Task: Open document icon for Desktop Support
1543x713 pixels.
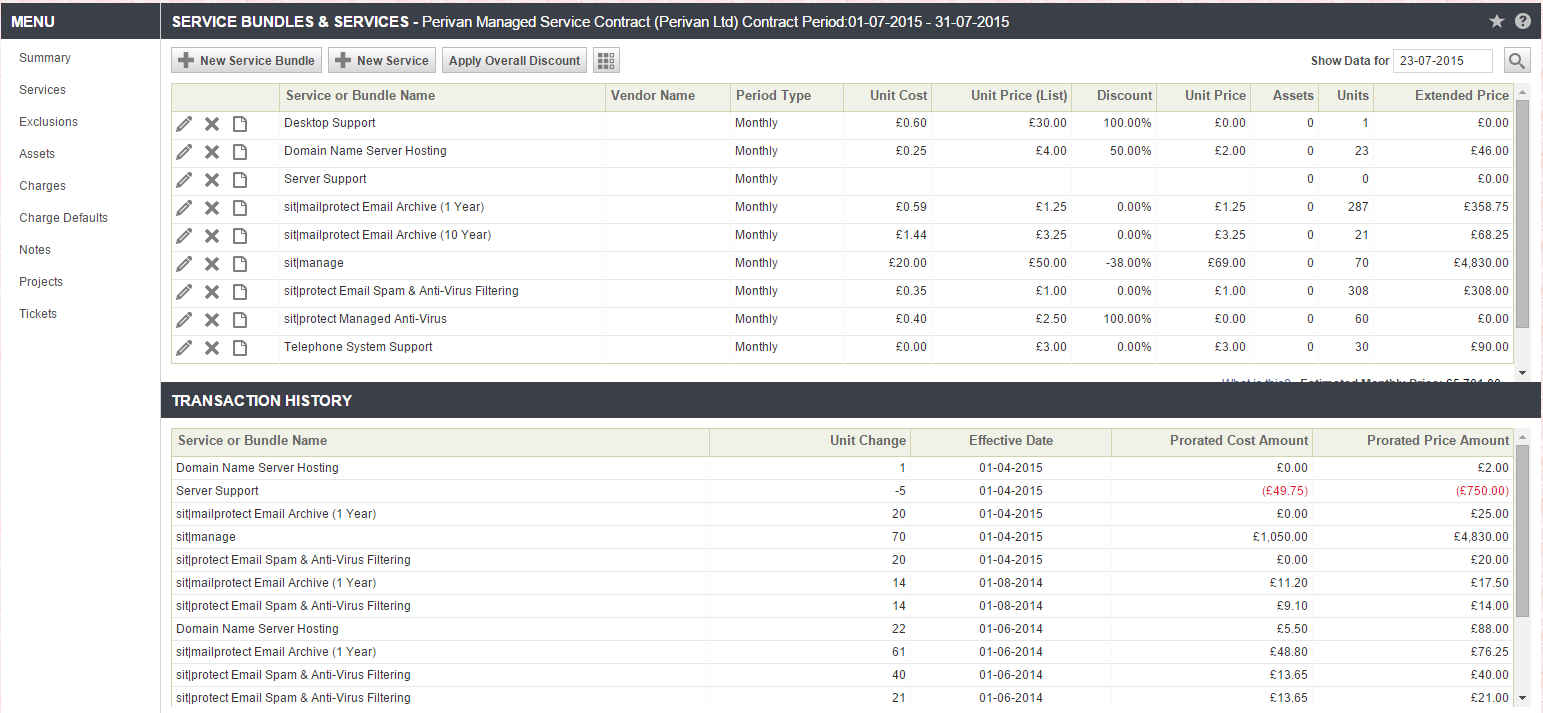Action: (240, 124)
